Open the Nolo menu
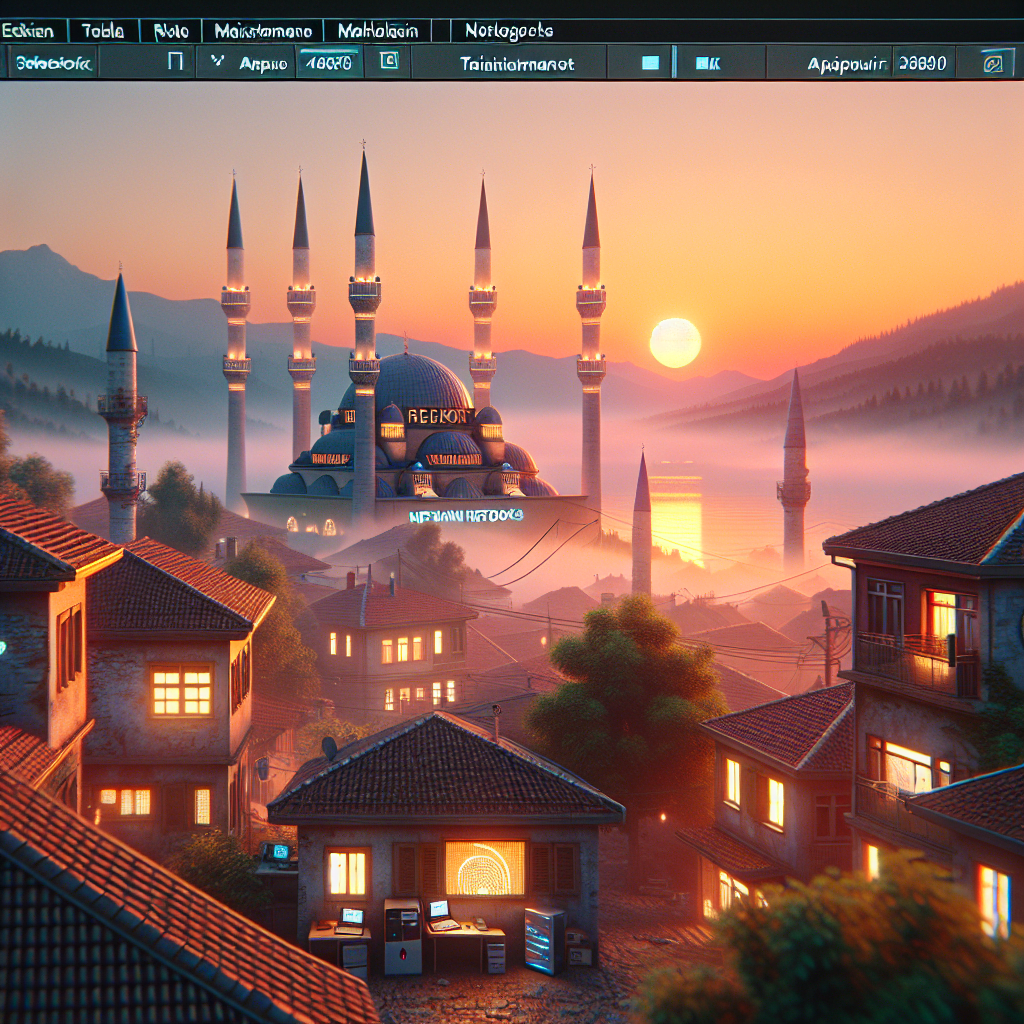The image size is (1024, 1024). [x=171, y=31]
